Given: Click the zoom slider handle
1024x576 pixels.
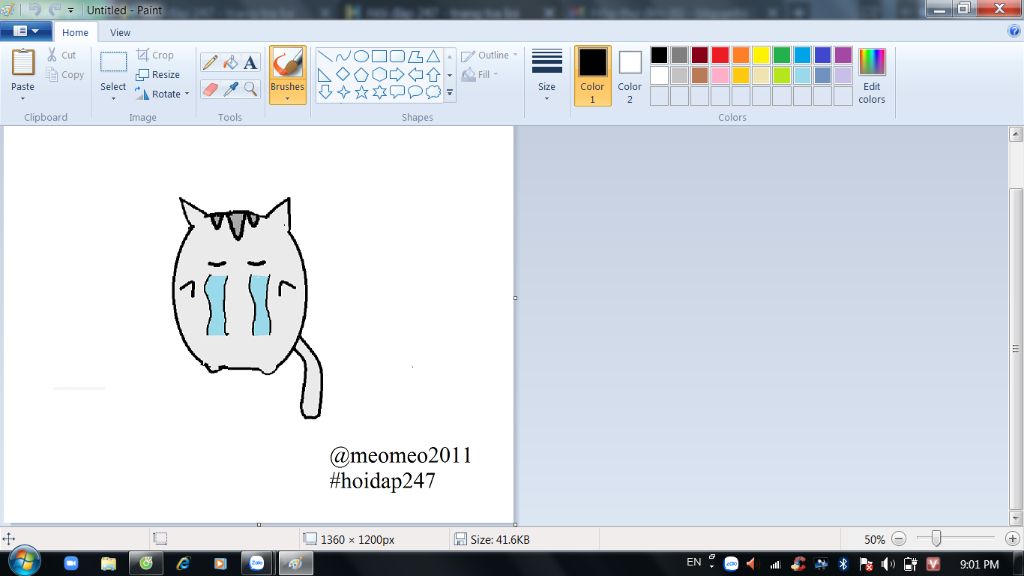Looking at the screenshot, I should click(x=936, y=538).
